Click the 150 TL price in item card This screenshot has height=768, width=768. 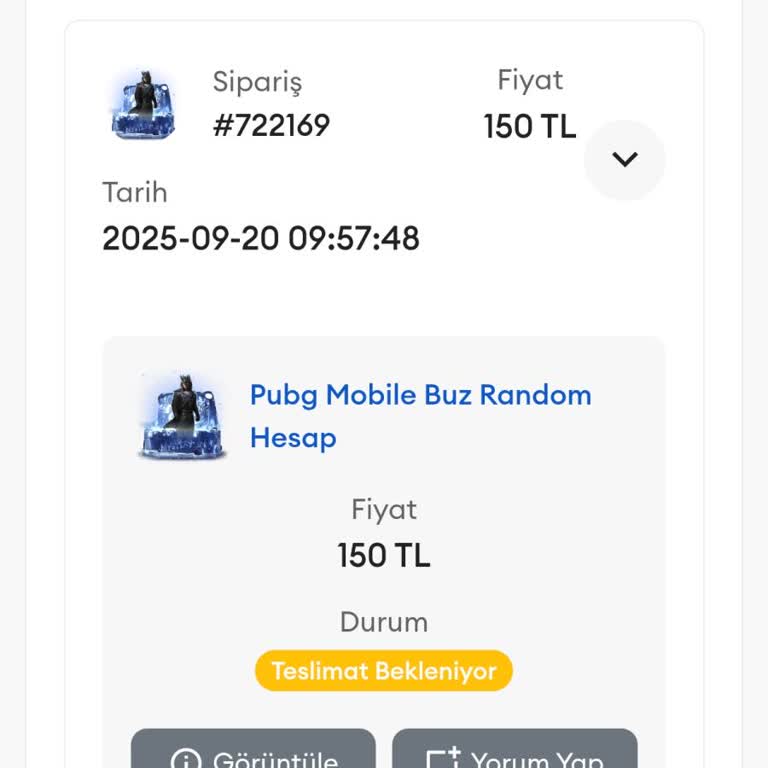coord(384,555)
